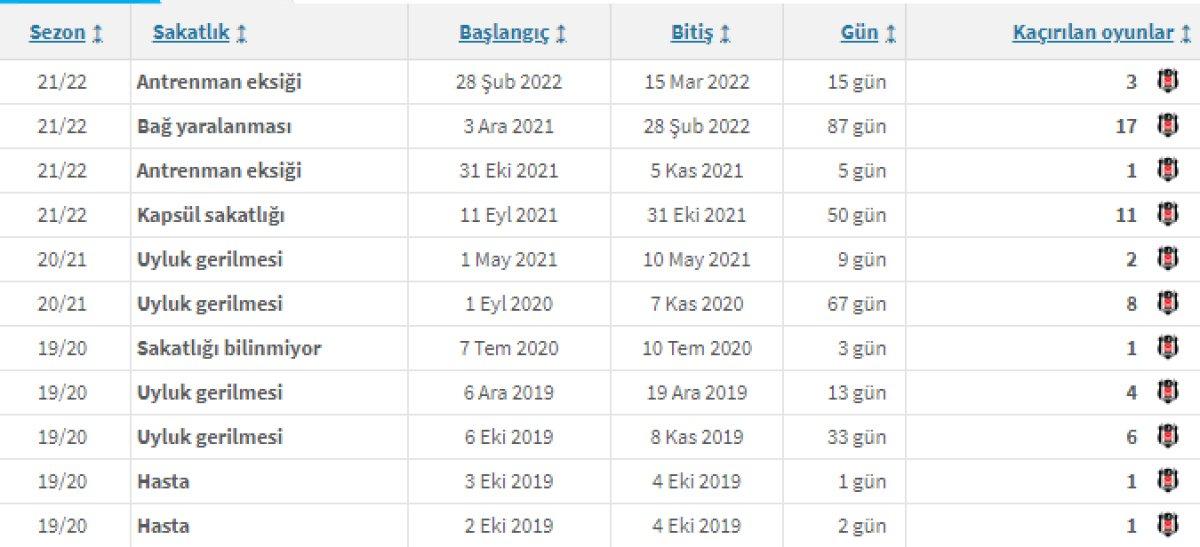Click club crest beside 28 Şub 2022 start date
The image size is (1200, 547).
[1166, 81]
